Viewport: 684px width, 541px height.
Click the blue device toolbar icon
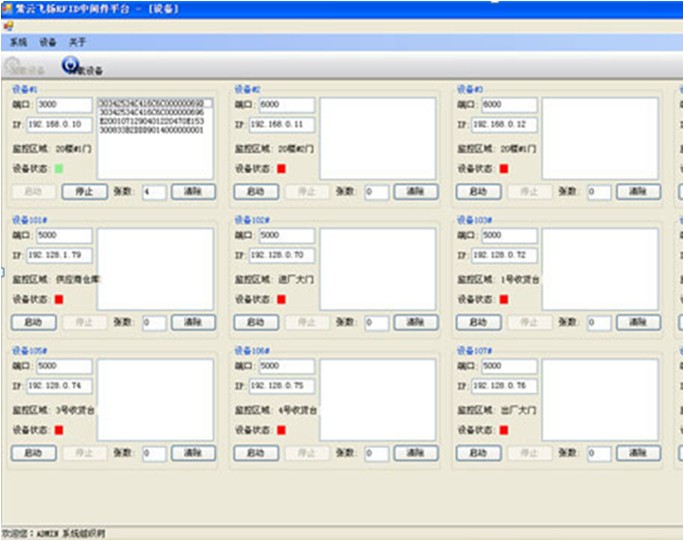click(x=70, y=66)
